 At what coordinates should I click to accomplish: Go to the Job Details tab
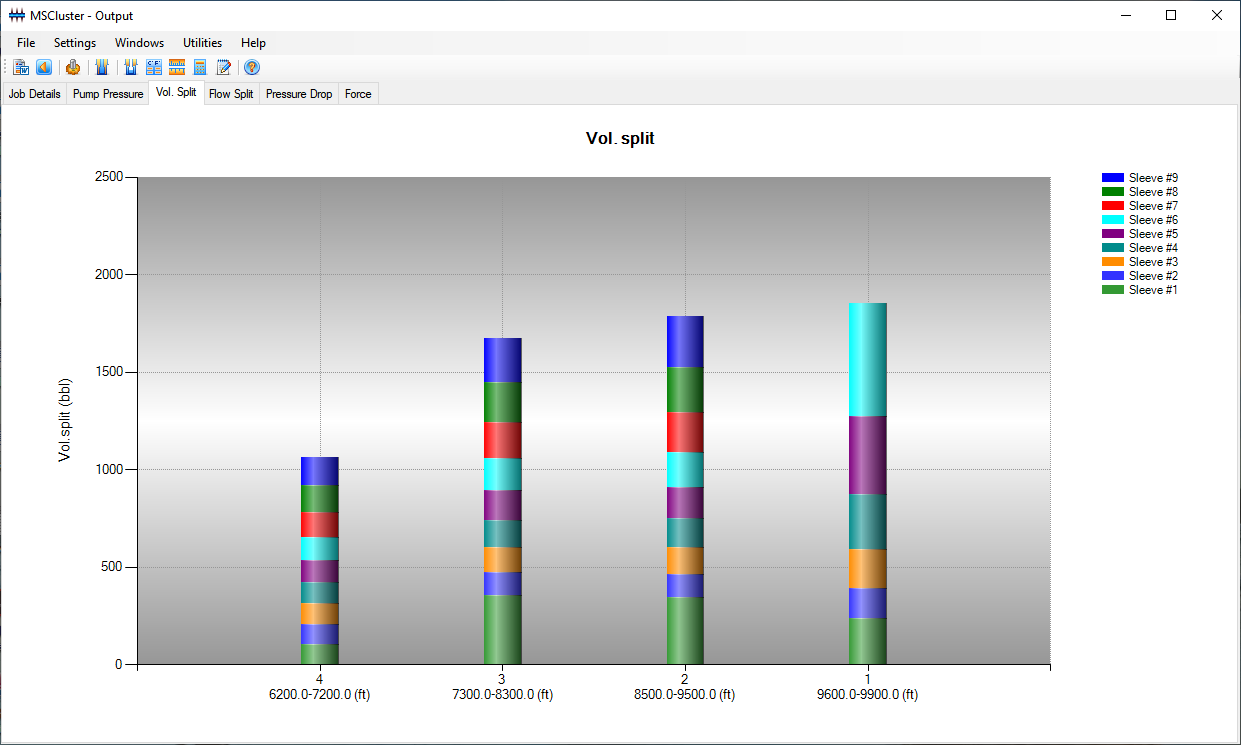pyautogui.click(x=35, y=94)
